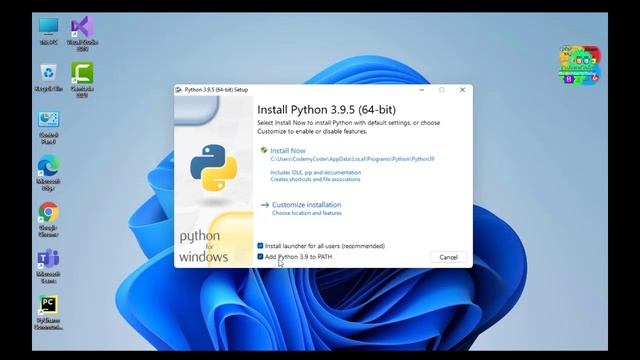Choose Customize installation option
The image size is (640, 360).
click(x=307, y=205)
